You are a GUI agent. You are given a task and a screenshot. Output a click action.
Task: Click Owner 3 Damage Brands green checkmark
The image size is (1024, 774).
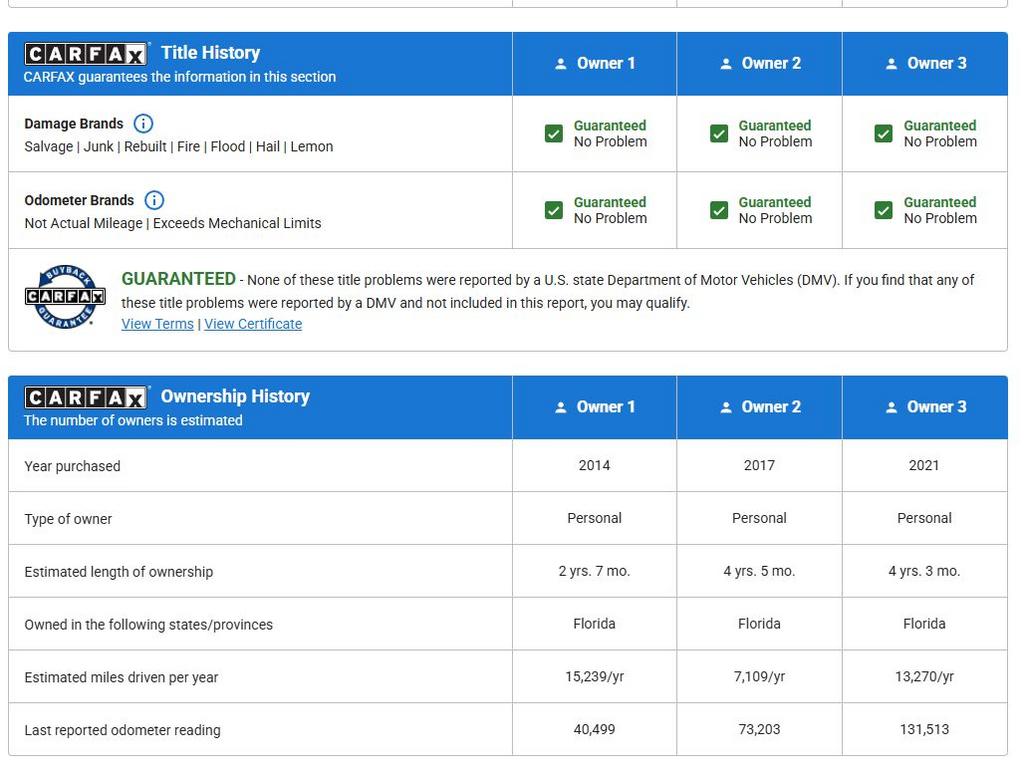pyautogui.click(x=883, y=134)
